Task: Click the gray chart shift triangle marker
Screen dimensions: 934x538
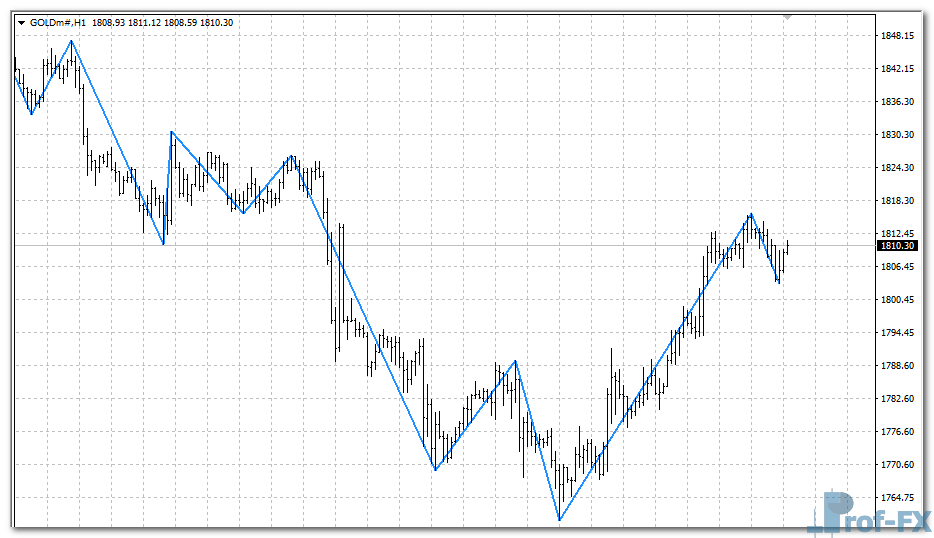Action: tap(788, 17)
